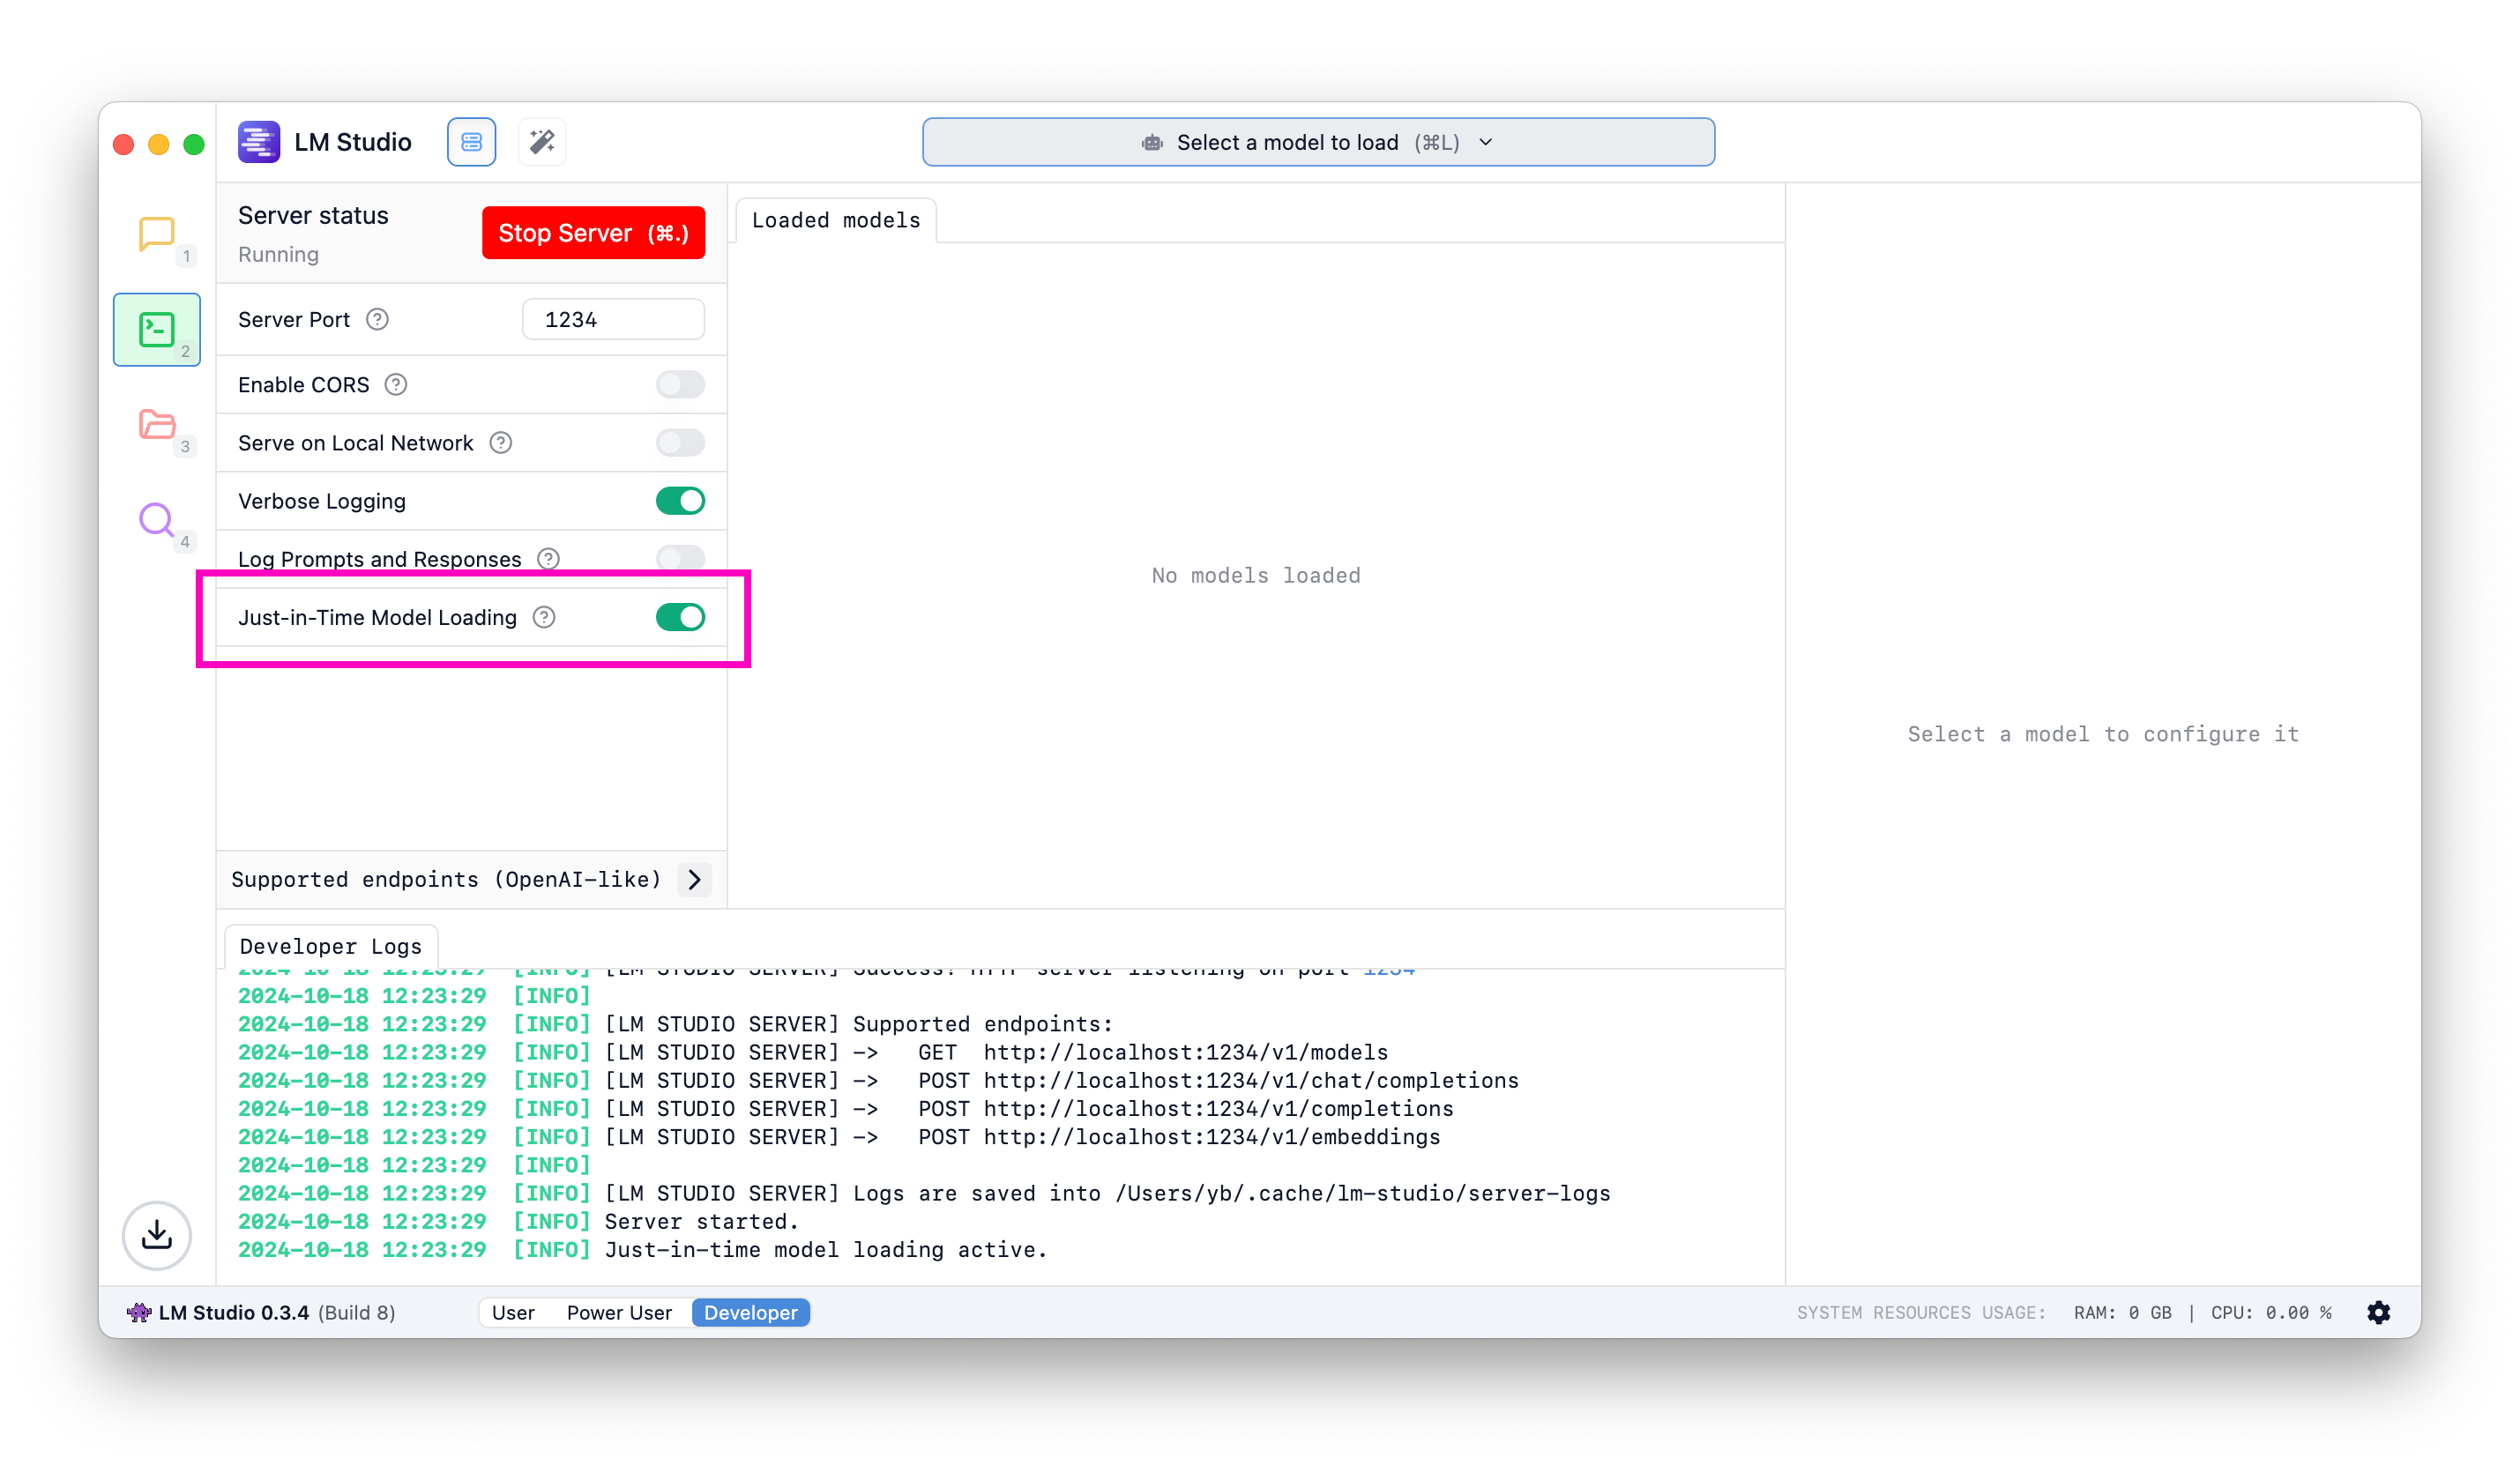This screenshot has width=2520, height=1458.
Task: Toggle Enable CORS switch
Action: point(680,385)
